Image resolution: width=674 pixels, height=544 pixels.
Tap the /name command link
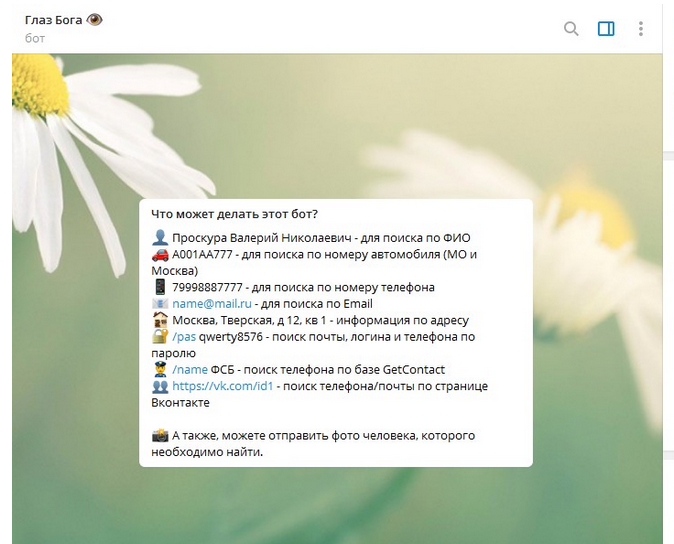[x=190, y=370]
